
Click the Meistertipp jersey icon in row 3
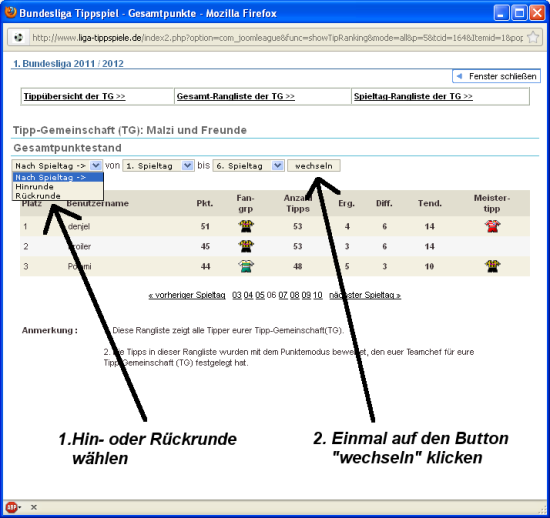492,266
